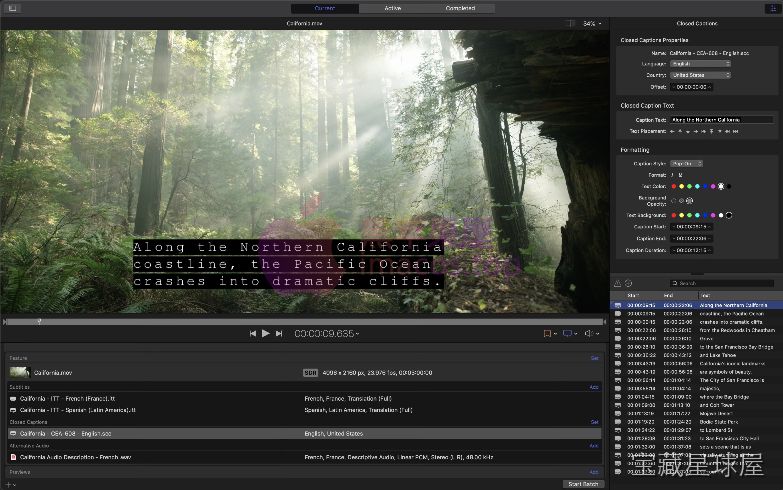The image size is (783, 490).
Task: Click into the Caption Text field
Action: point(722,120)
